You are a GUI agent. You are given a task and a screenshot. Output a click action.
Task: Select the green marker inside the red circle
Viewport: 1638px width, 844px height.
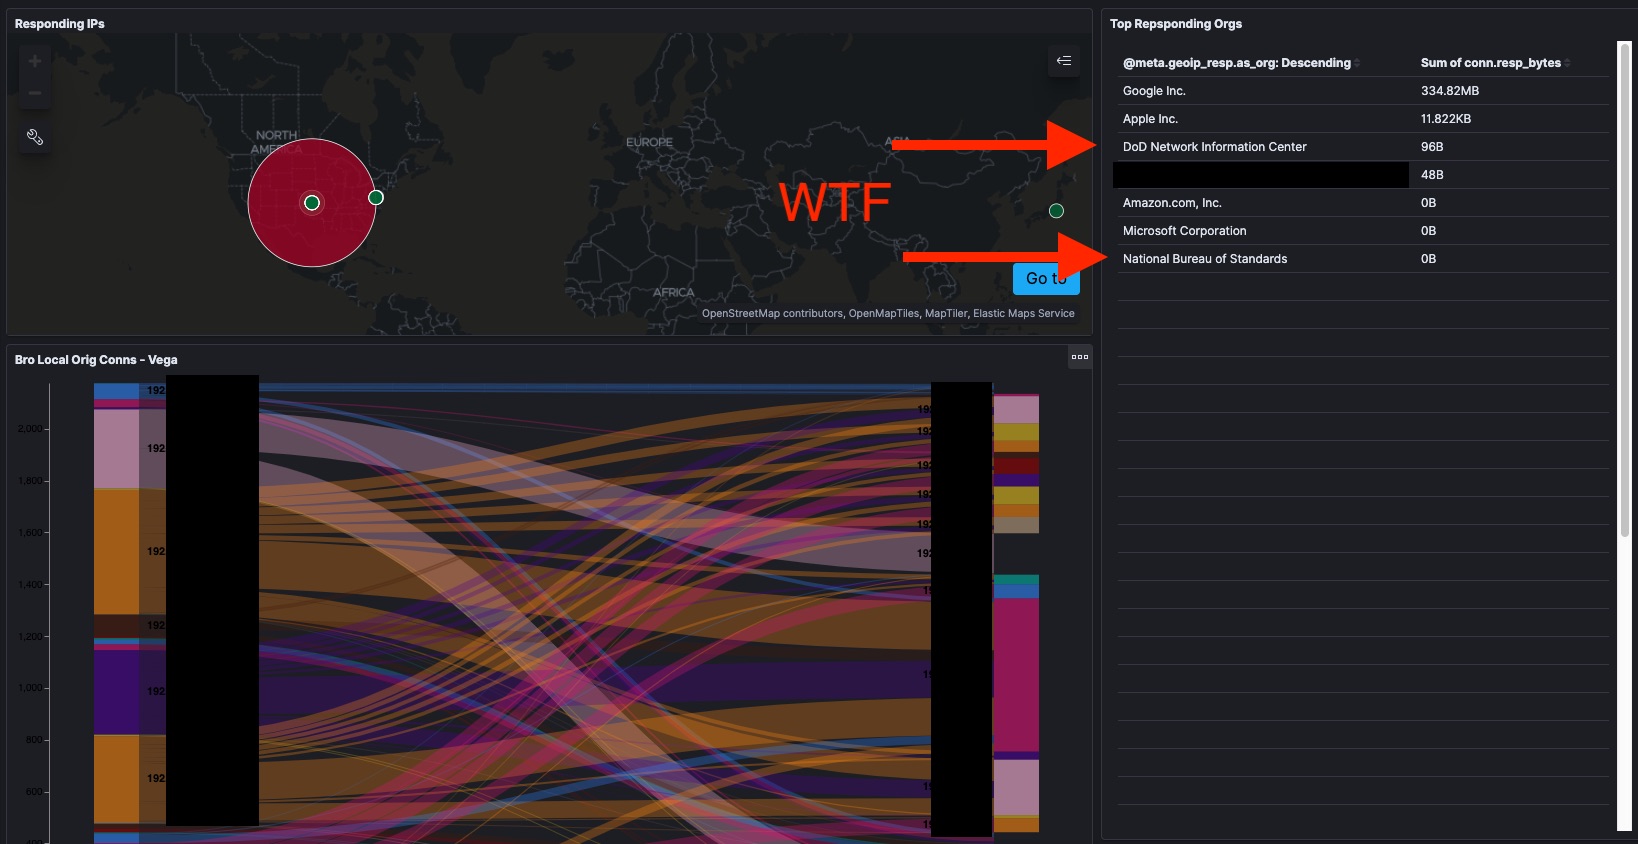click(312, 203)
